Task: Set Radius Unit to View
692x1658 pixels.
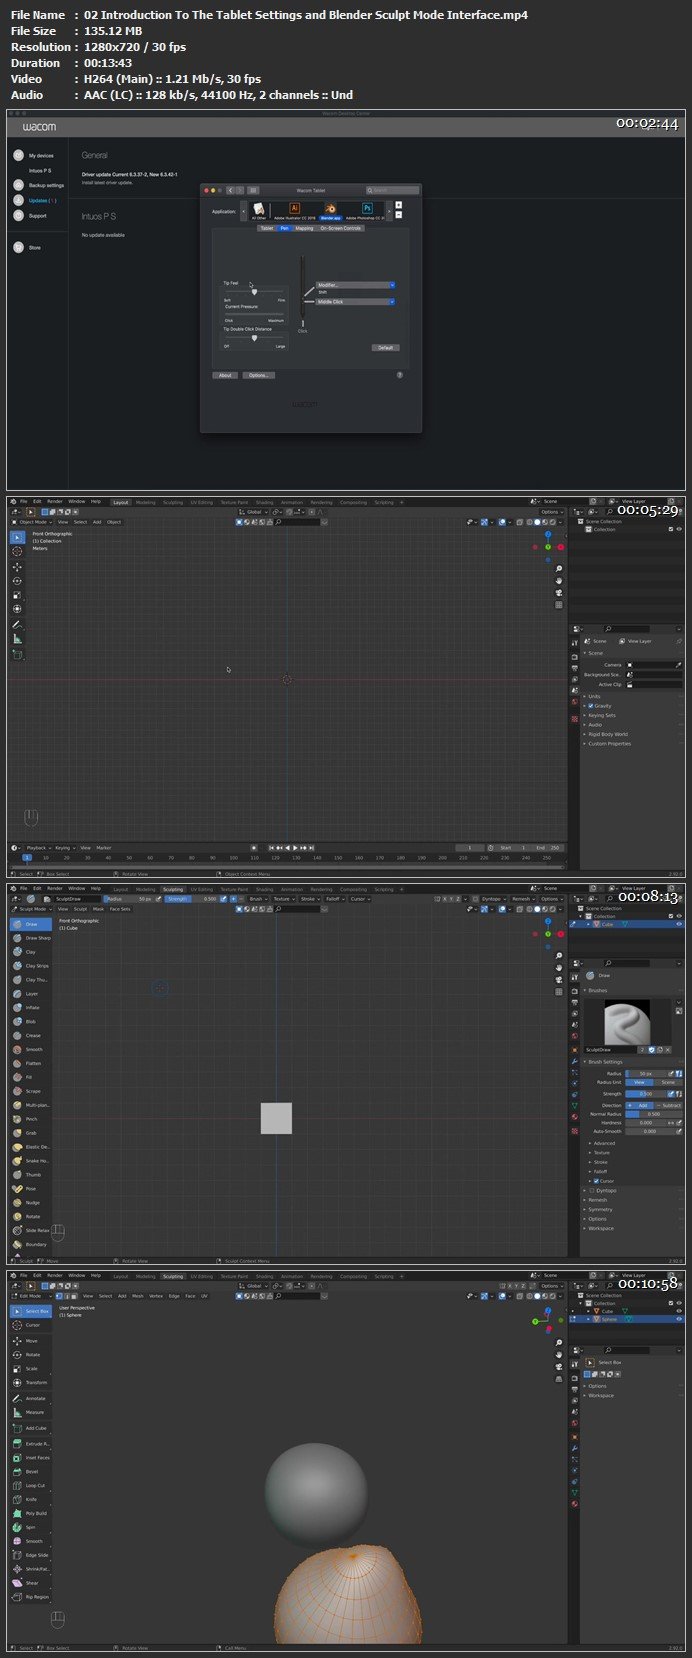Action: (640, 1083)
